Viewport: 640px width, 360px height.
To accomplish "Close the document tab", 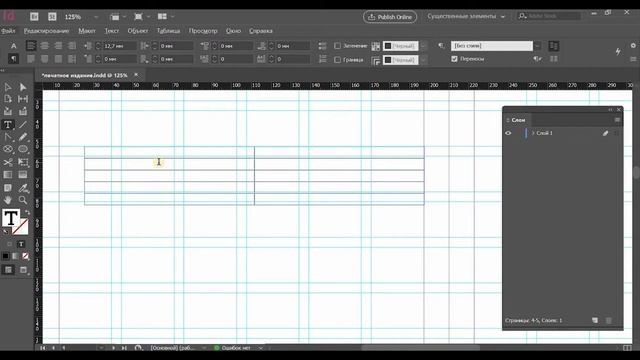I will coord(136,75).
